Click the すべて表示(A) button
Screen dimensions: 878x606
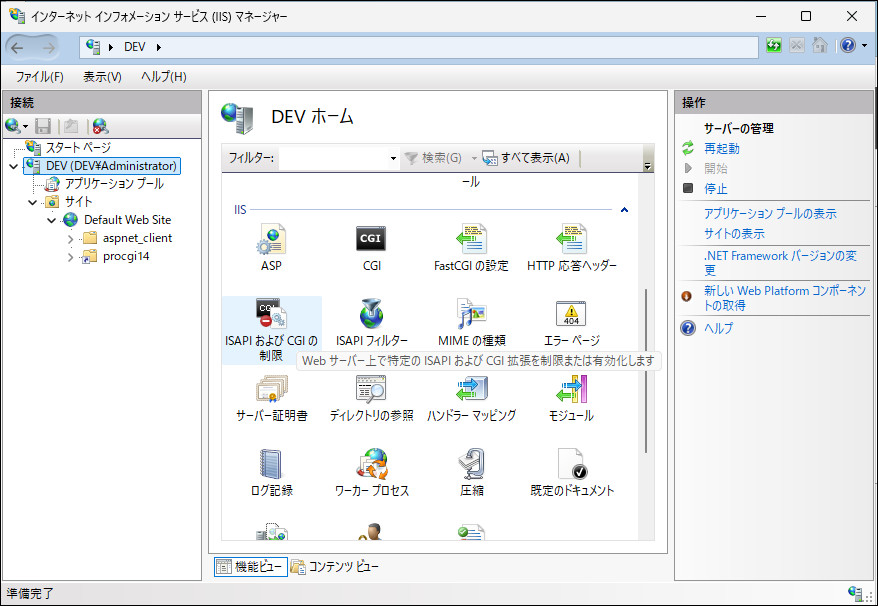[x=526, y=159]
